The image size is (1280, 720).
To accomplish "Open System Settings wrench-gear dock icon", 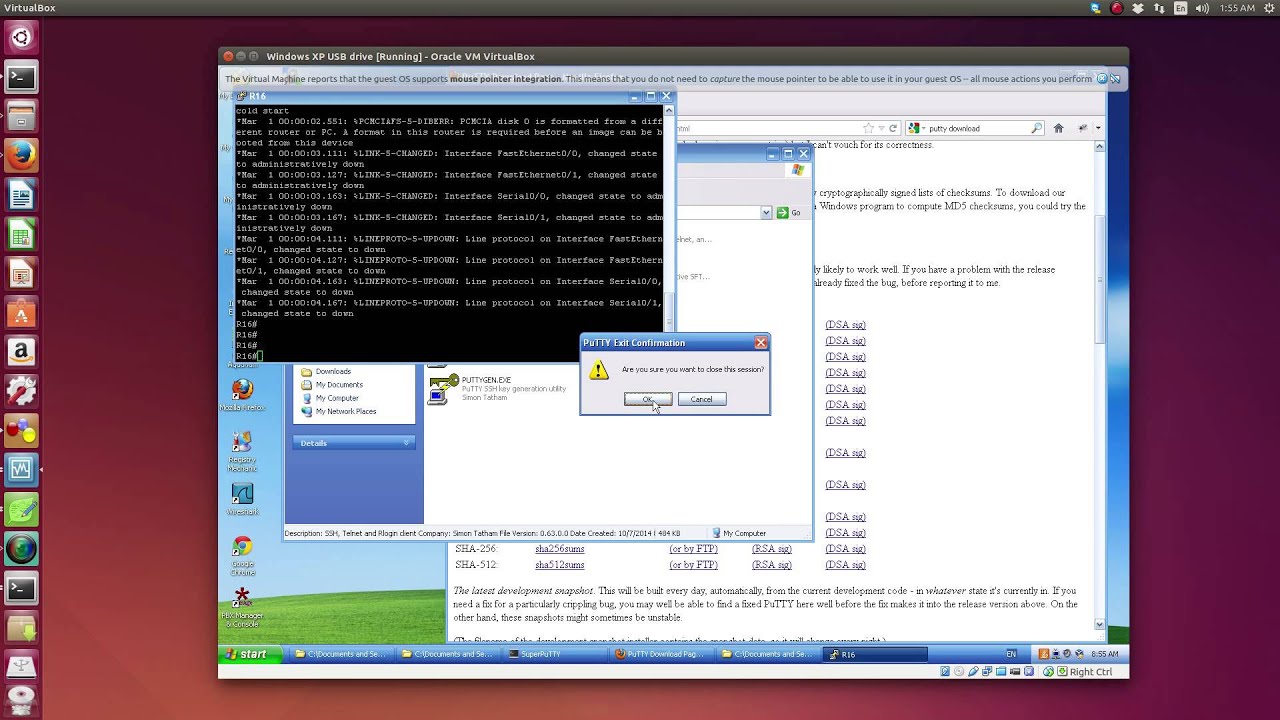I will [21, 390].
